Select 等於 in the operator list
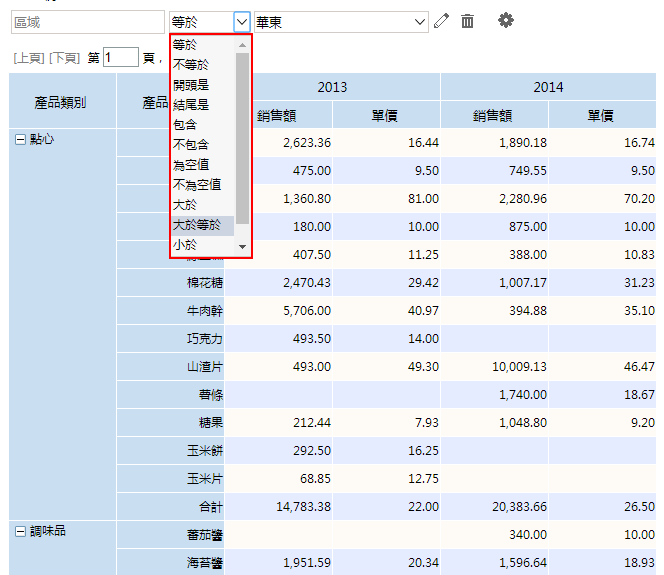 point(185,45)
